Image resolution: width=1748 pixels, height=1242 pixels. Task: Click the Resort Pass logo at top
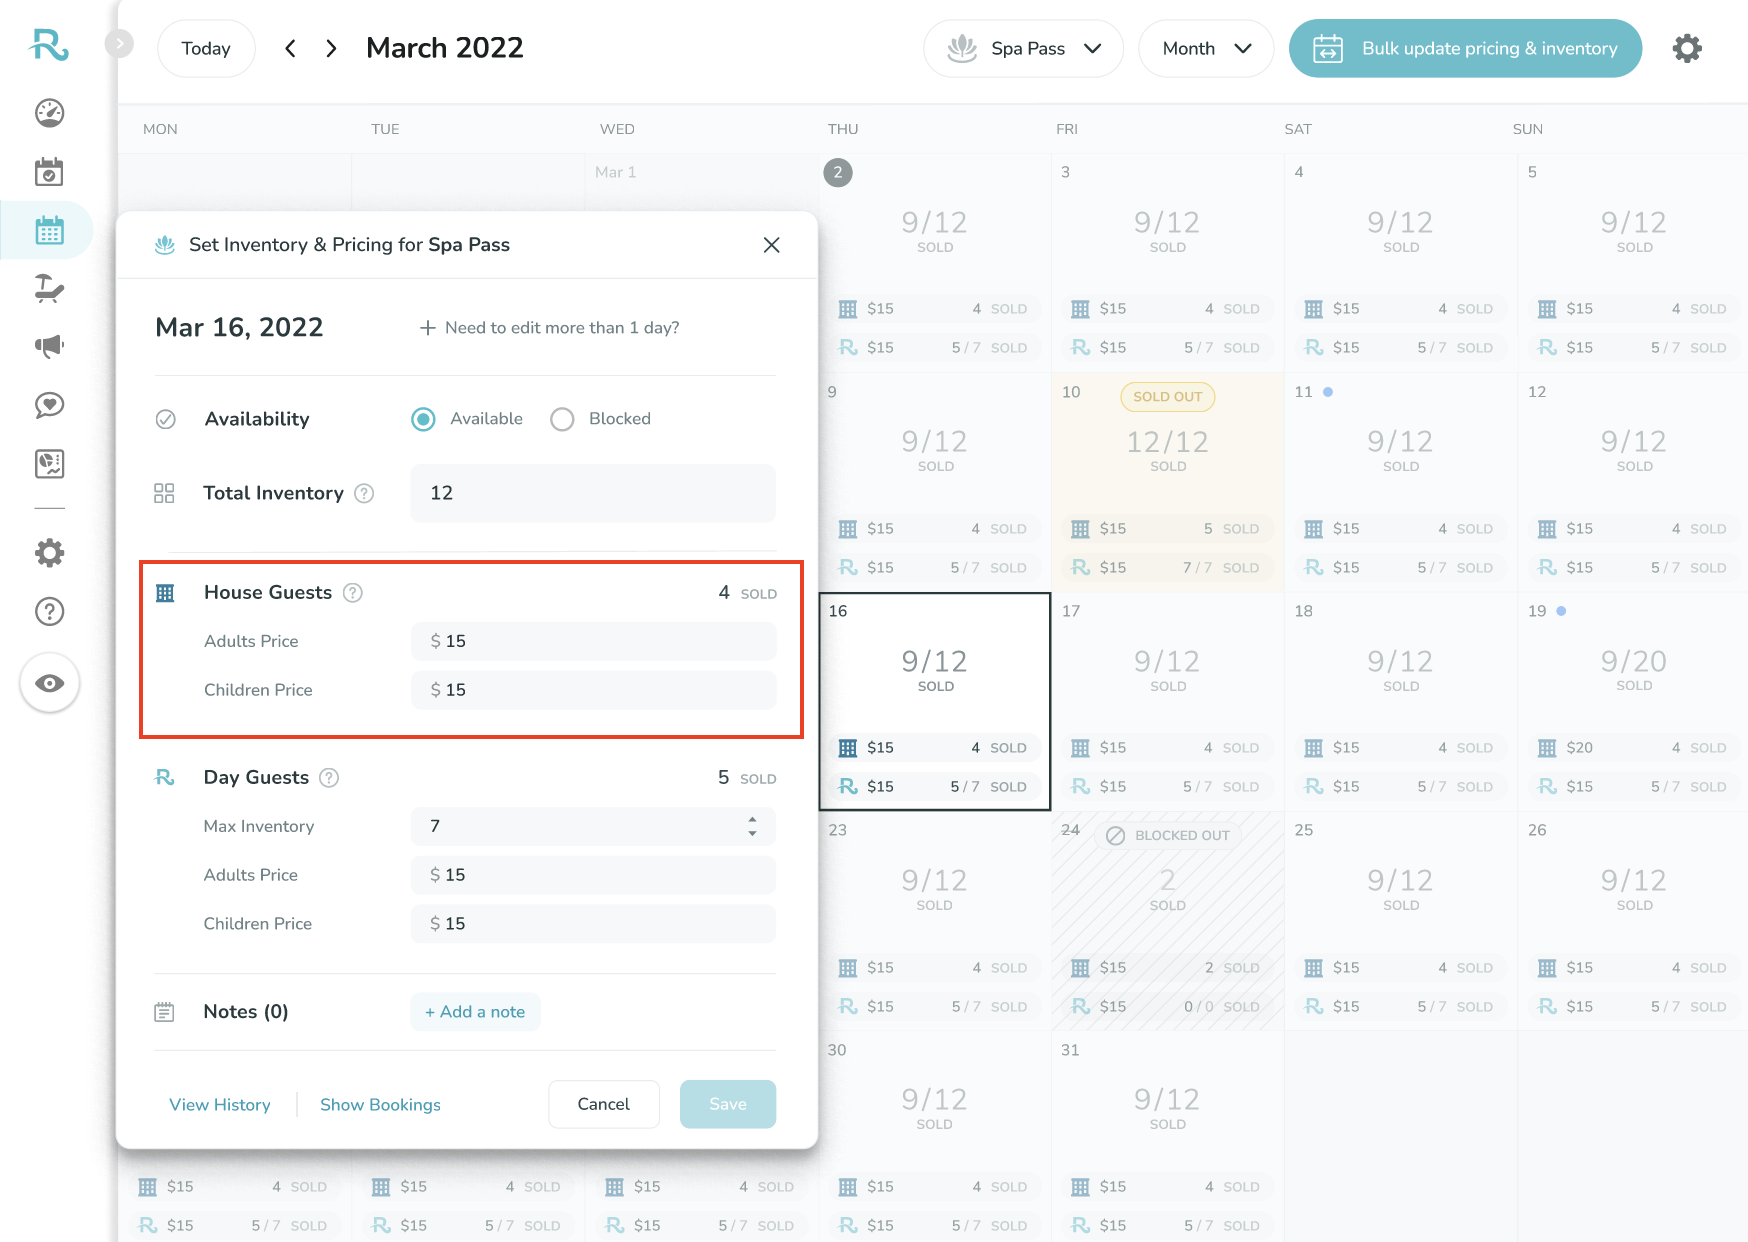(49, 45)
